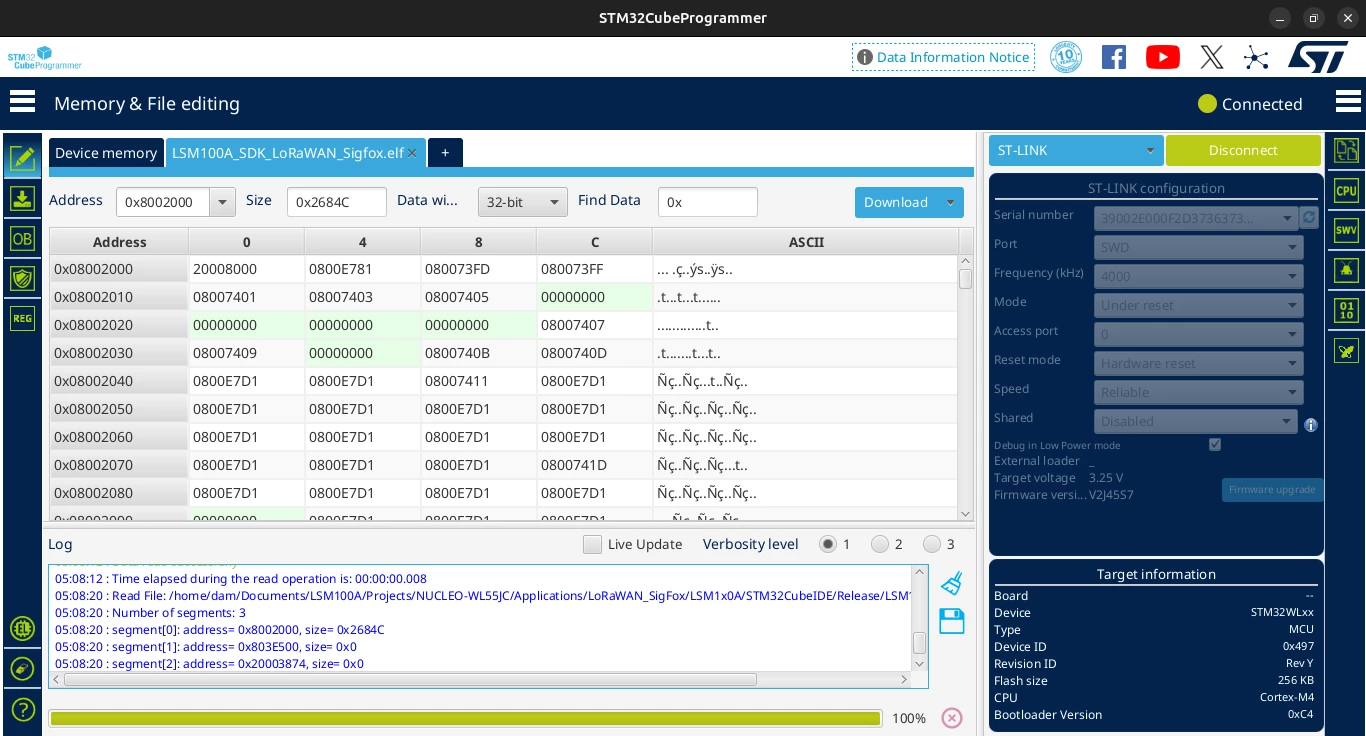Add a new tab with plus button
Screen dimensions: 1366x736
445,153
